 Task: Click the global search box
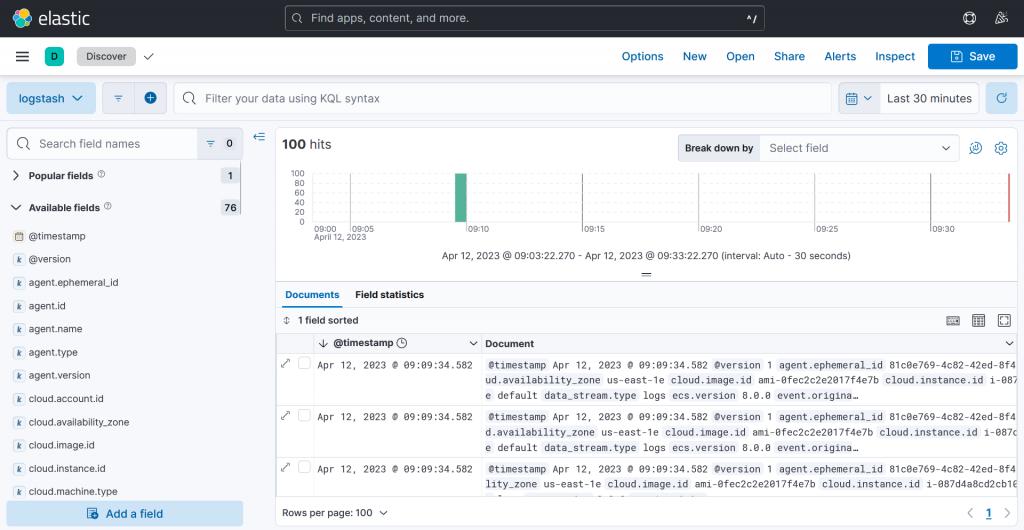[x=524, y=18]
